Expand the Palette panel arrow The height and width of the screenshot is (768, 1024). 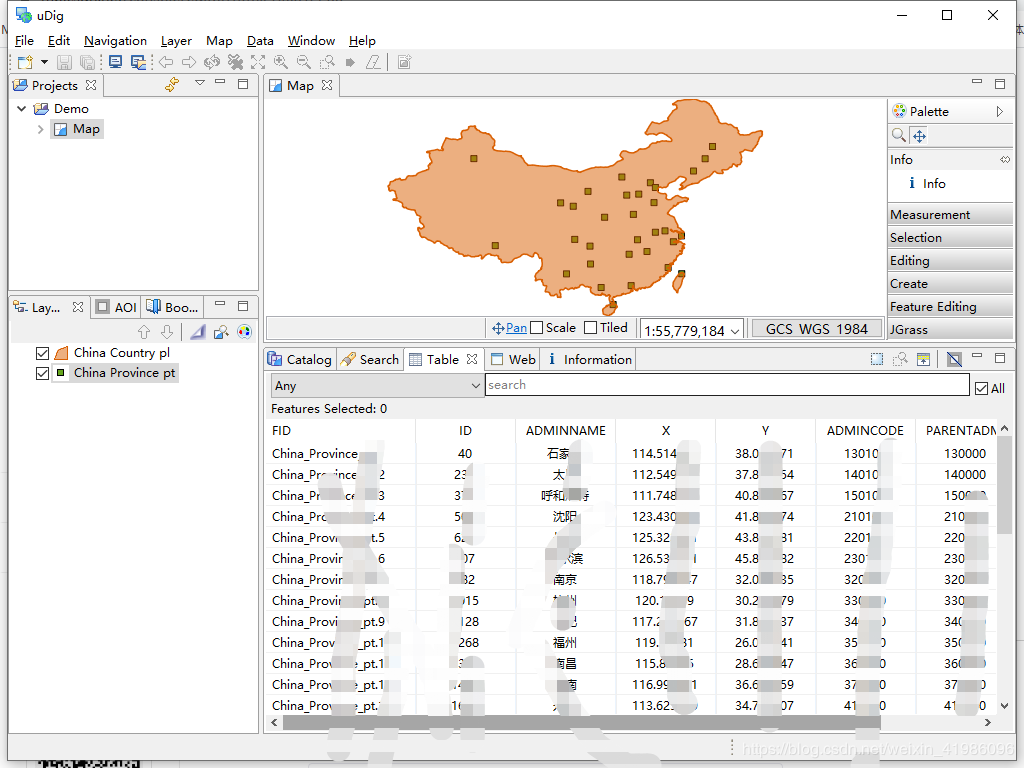click(999, 112)
